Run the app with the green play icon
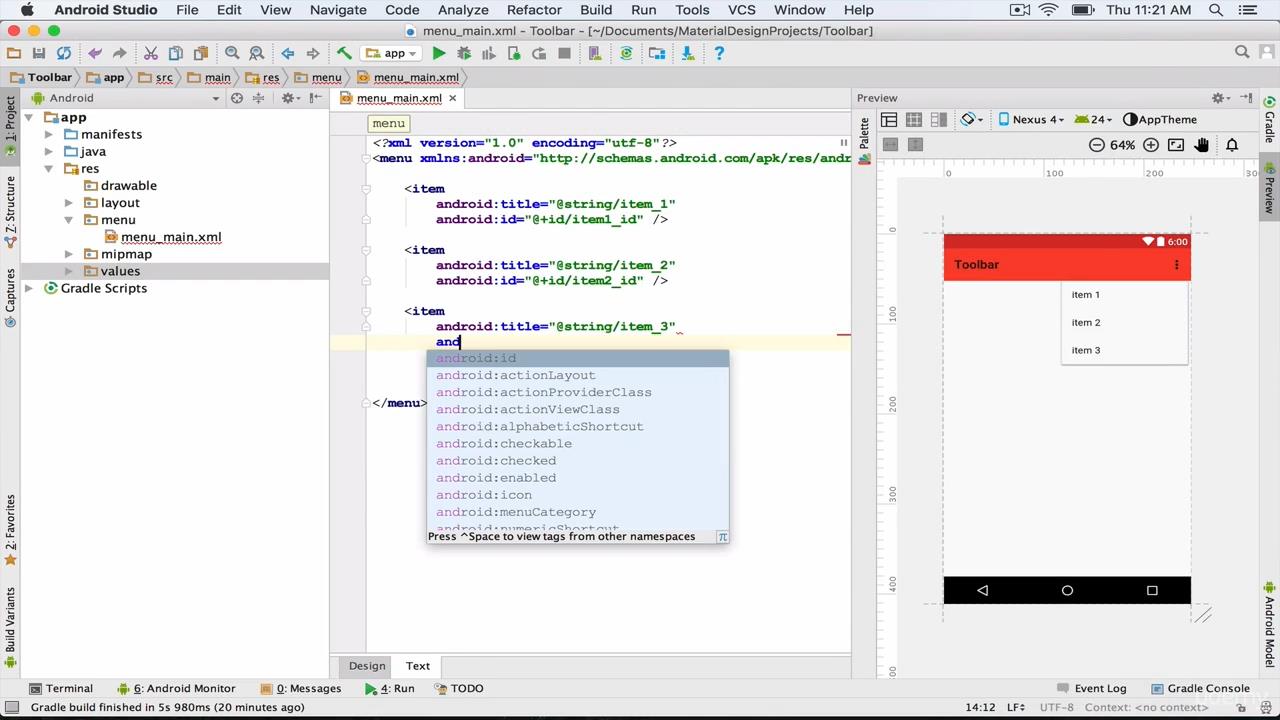 coord(438,53)
